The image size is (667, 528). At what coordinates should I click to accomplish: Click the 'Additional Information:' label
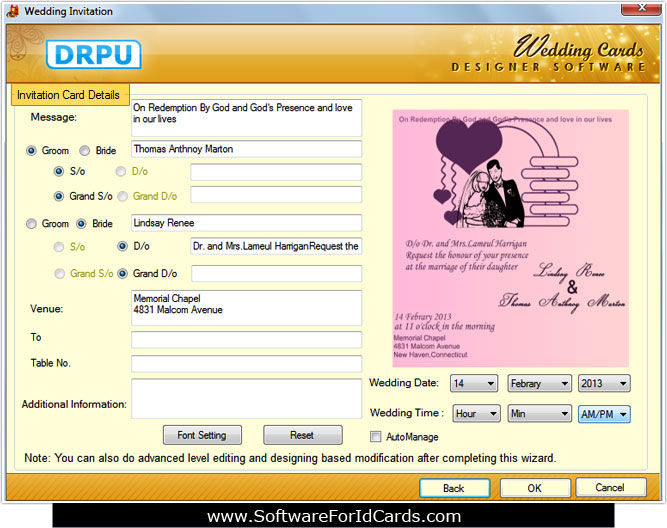74,404
